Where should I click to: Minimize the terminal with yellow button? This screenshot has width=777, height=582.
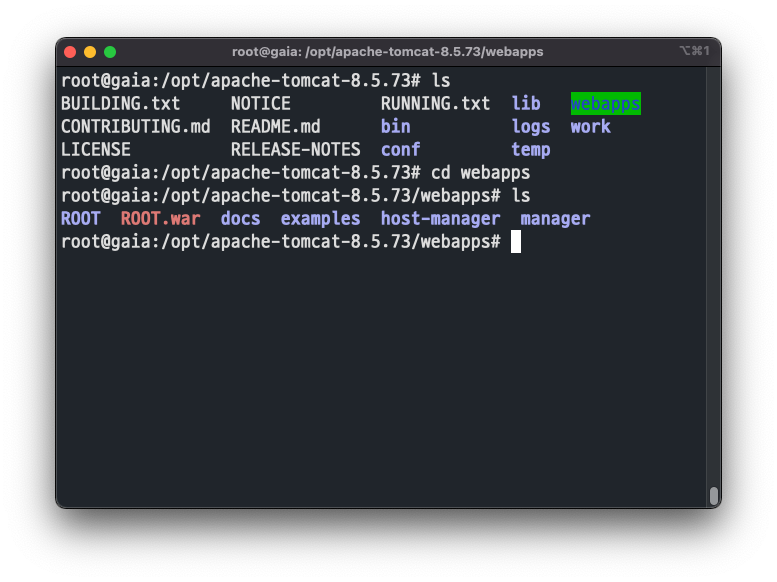[90, 52]
